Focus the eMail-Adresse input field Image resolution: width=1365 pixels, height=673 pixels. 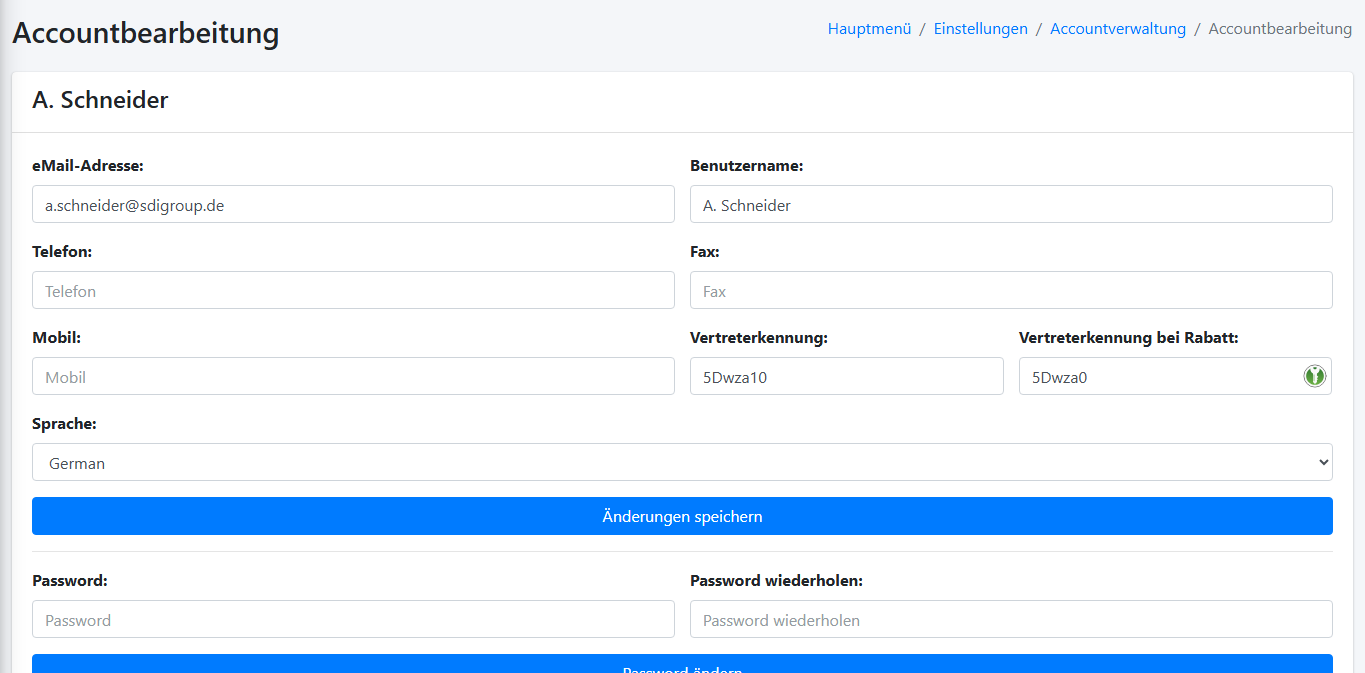(x=353, y=204)
